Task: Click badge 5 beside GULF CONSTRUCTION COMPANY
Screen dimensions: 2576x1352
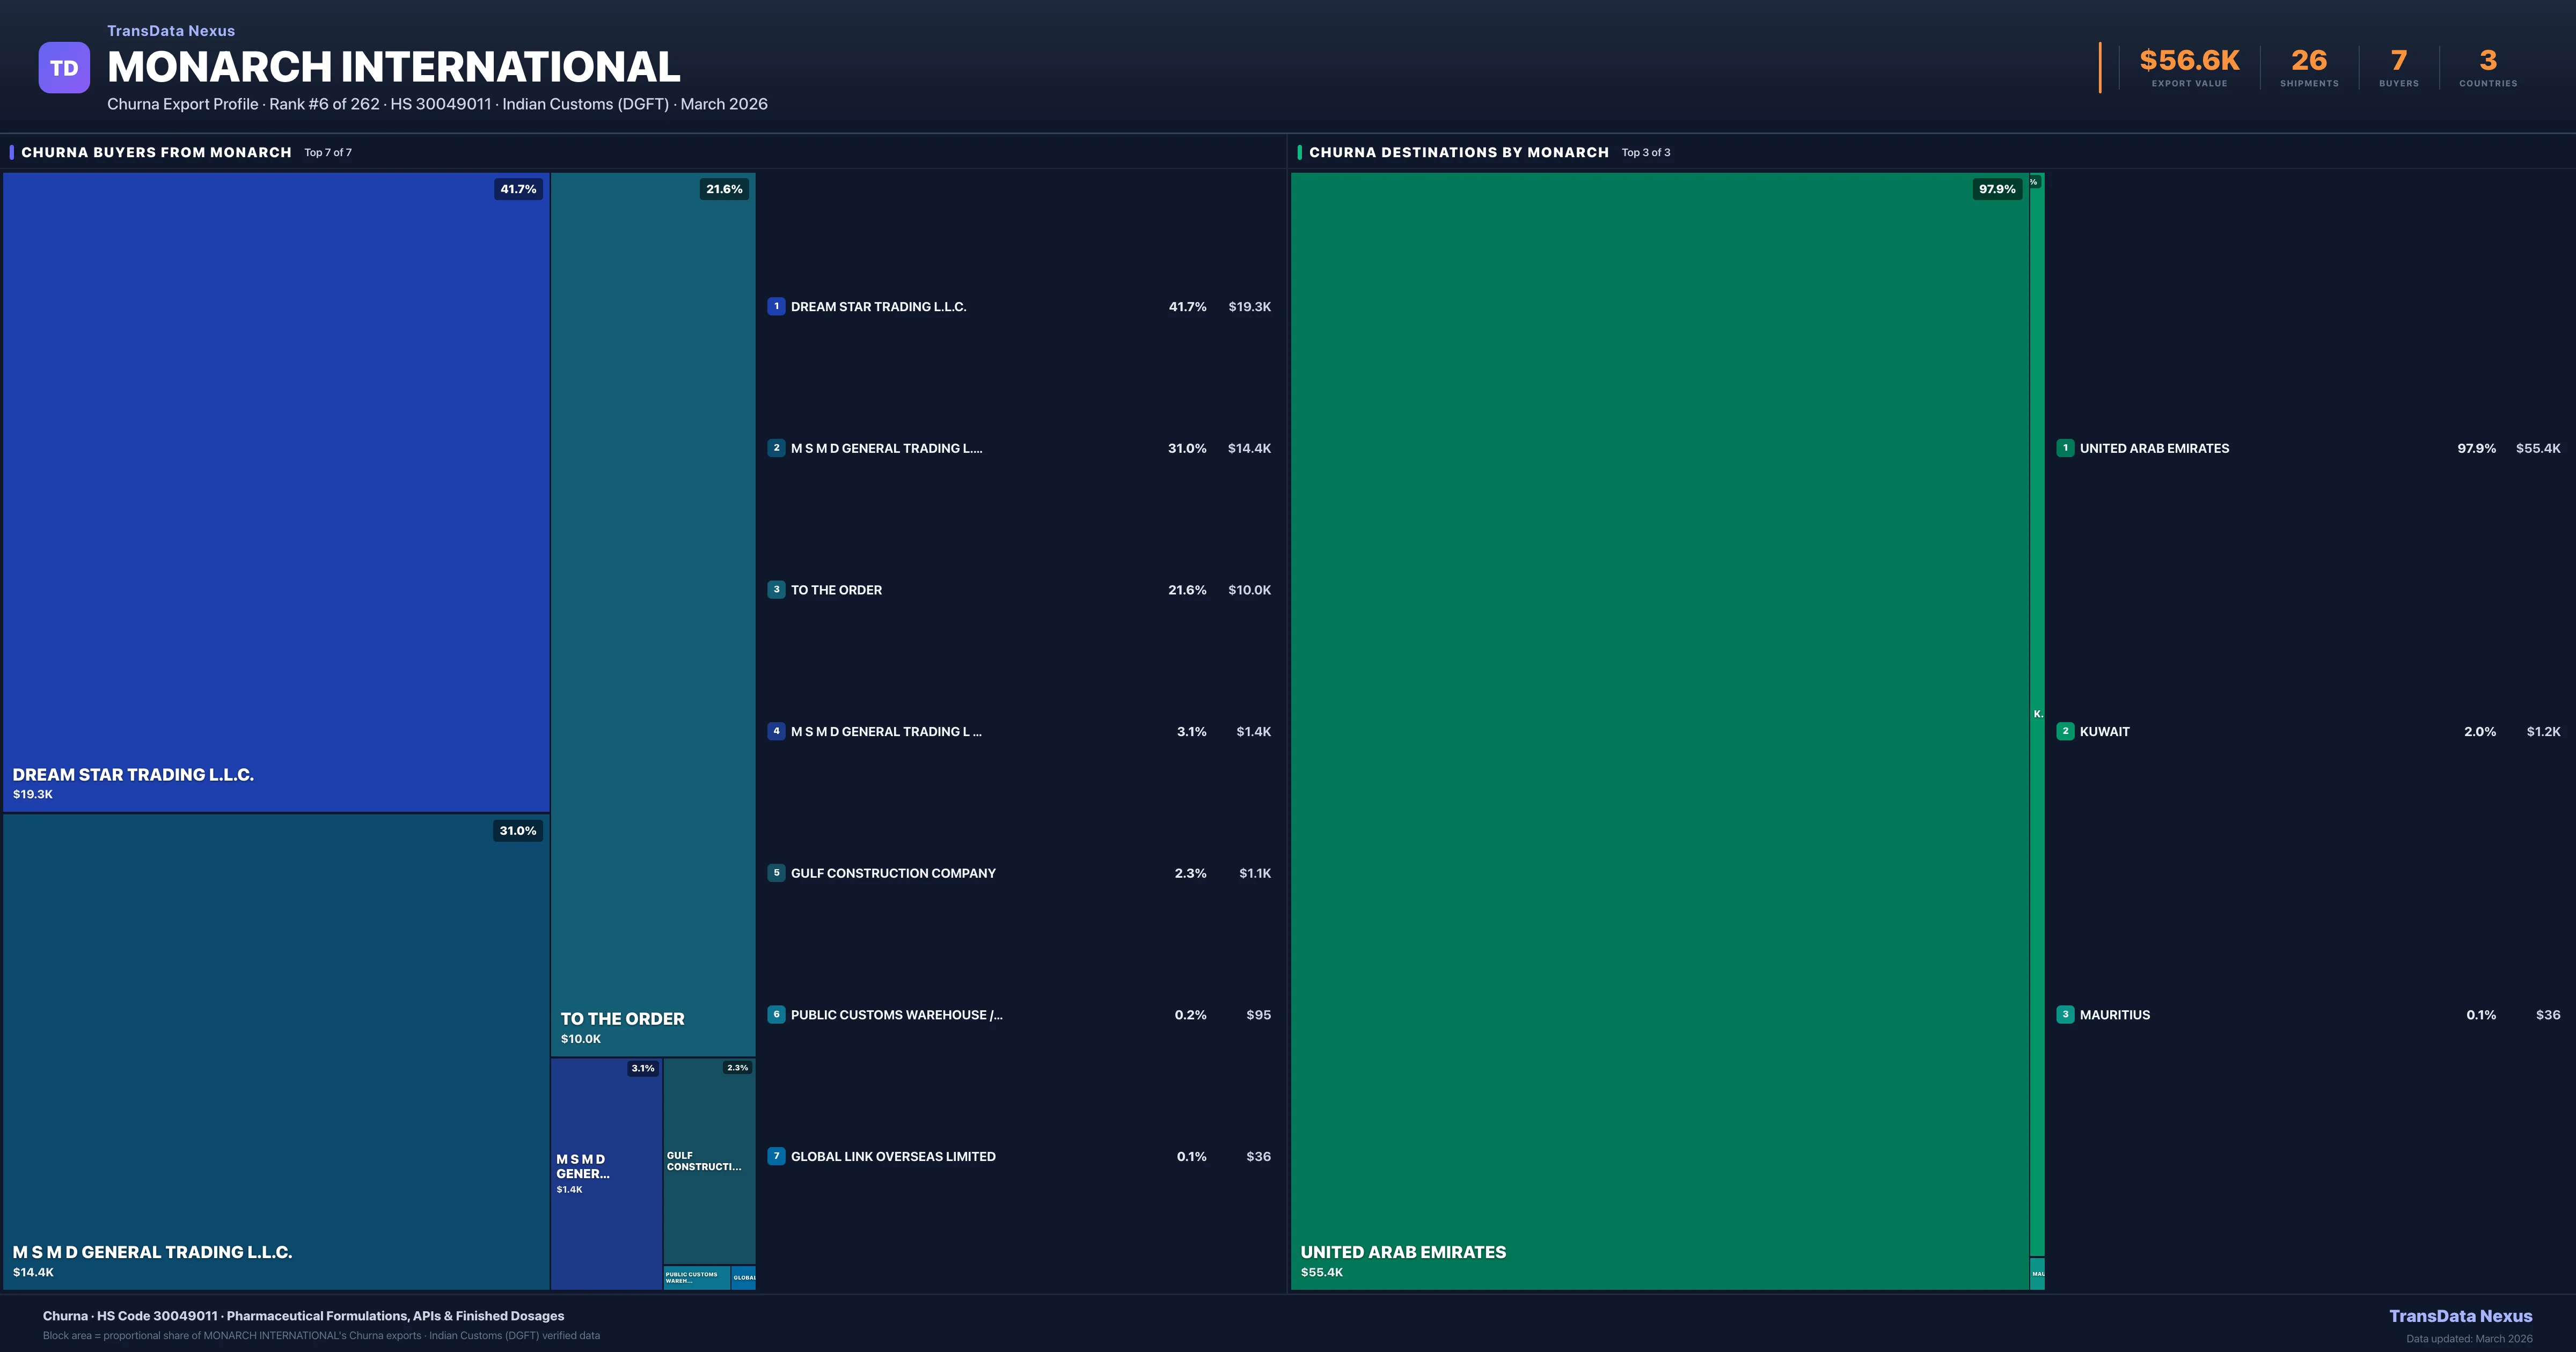Action: 777,873
